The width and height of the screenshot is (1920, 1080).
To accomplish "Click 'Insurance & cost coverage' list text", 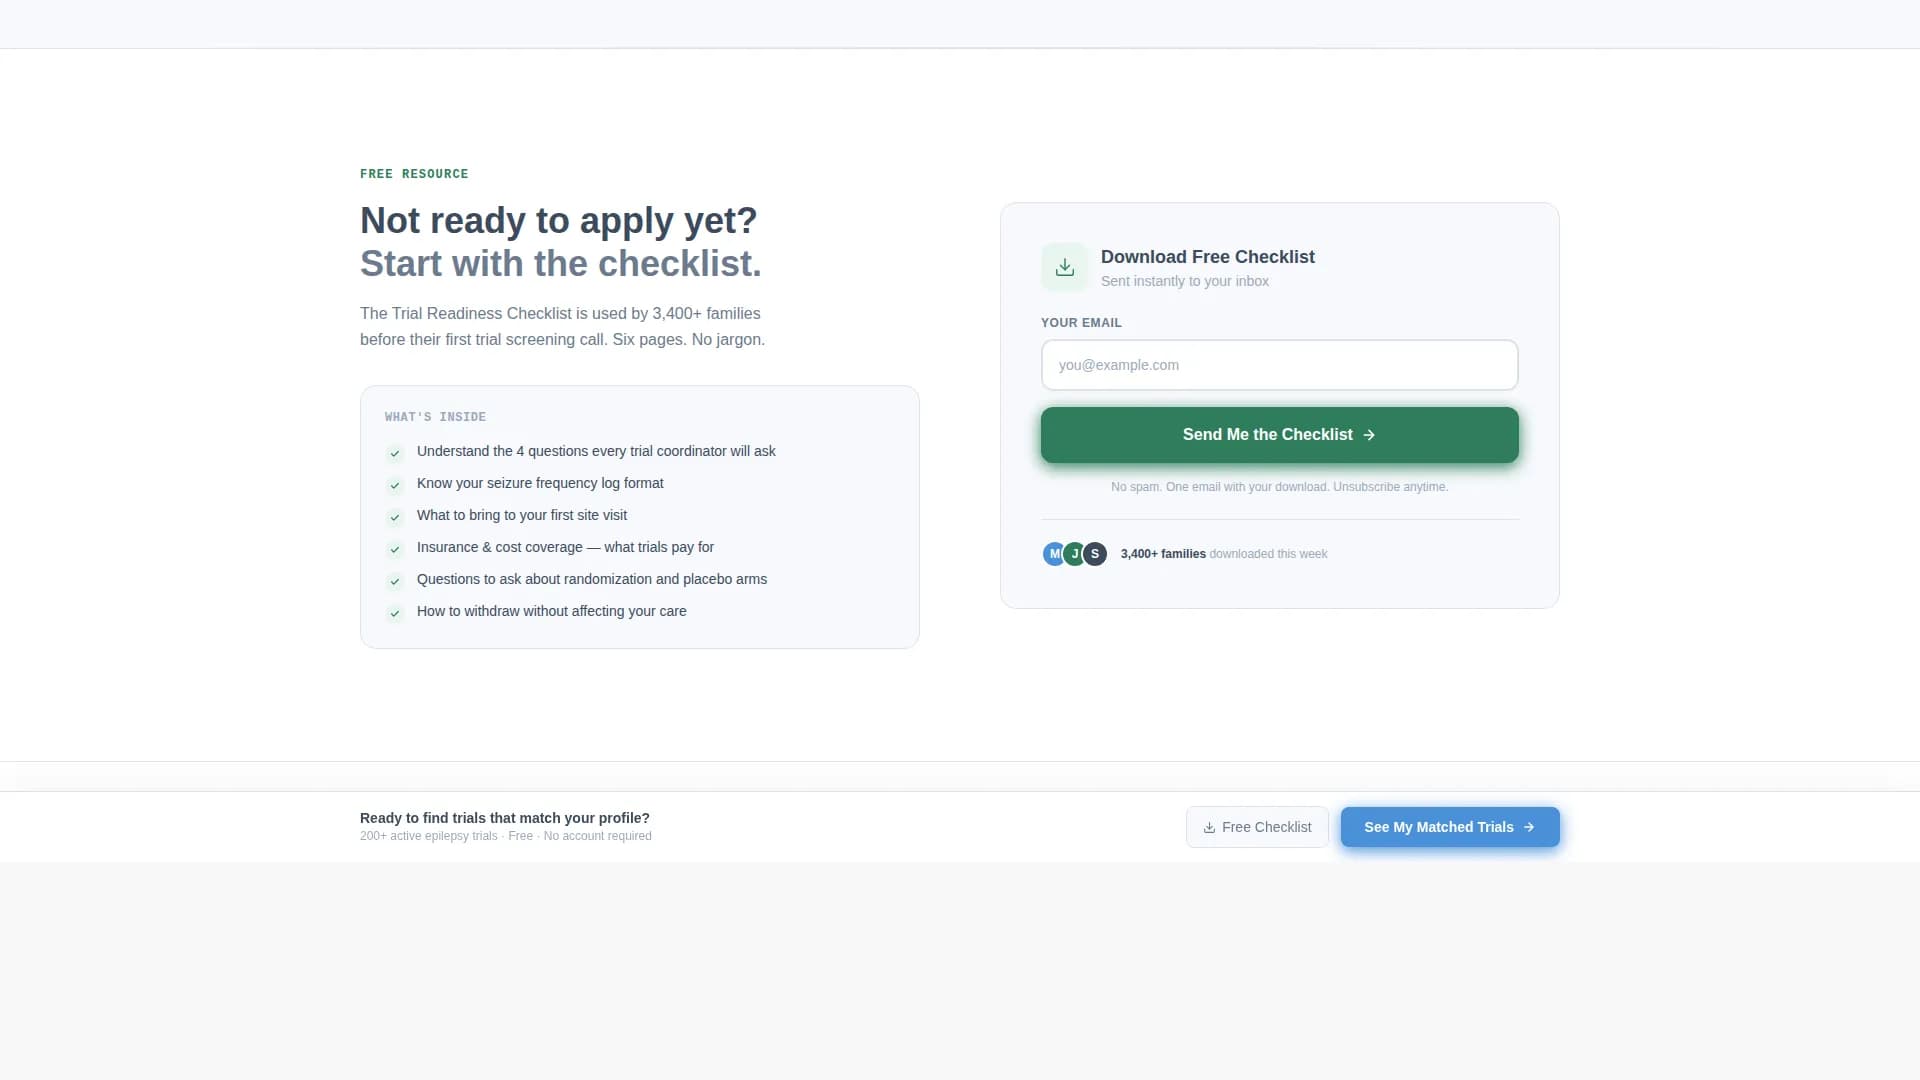I will [x=565, y=547].
